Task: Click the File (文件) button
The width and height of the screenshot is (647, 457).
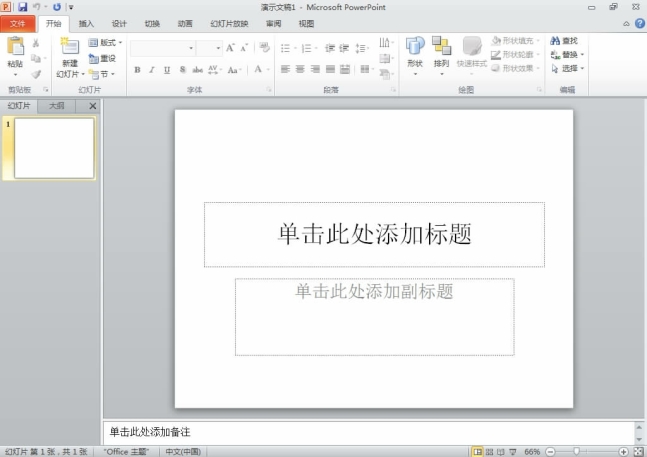Action: click(x=18, y=23)
